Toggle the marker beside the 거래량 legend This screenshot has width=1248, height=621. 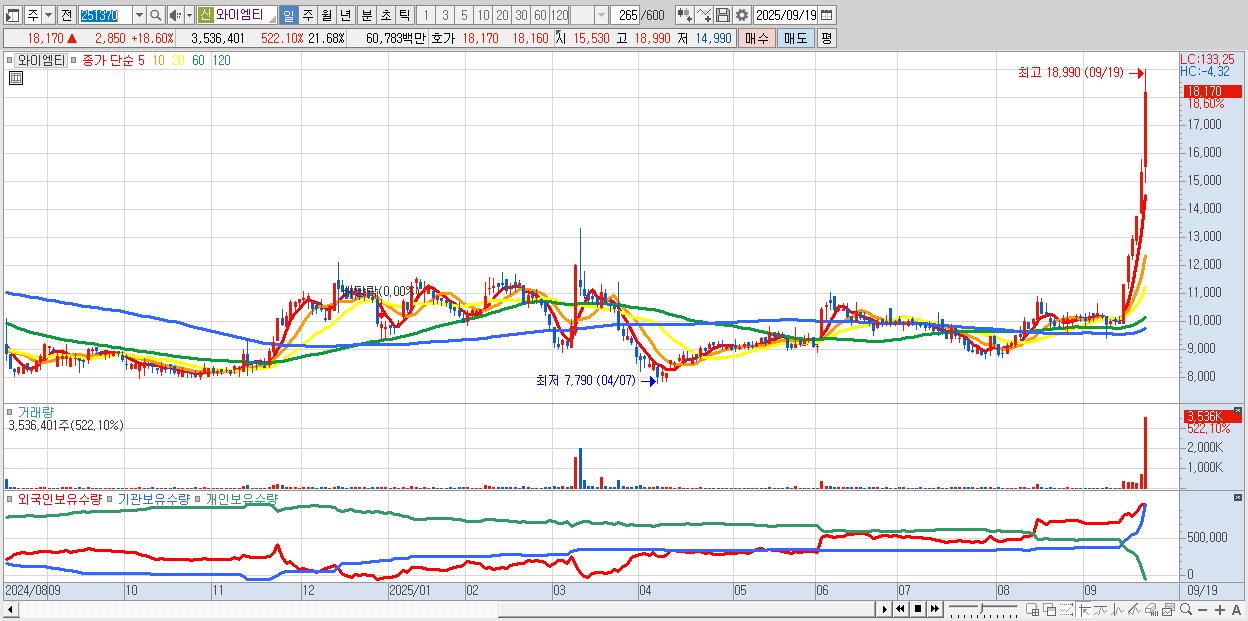(11, 411)
